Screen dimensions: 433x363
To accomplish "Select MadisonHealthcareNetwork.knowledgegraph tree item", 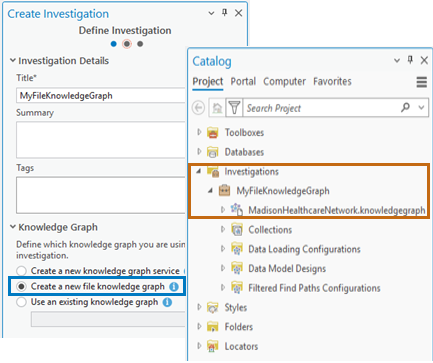I will [337, 210].
